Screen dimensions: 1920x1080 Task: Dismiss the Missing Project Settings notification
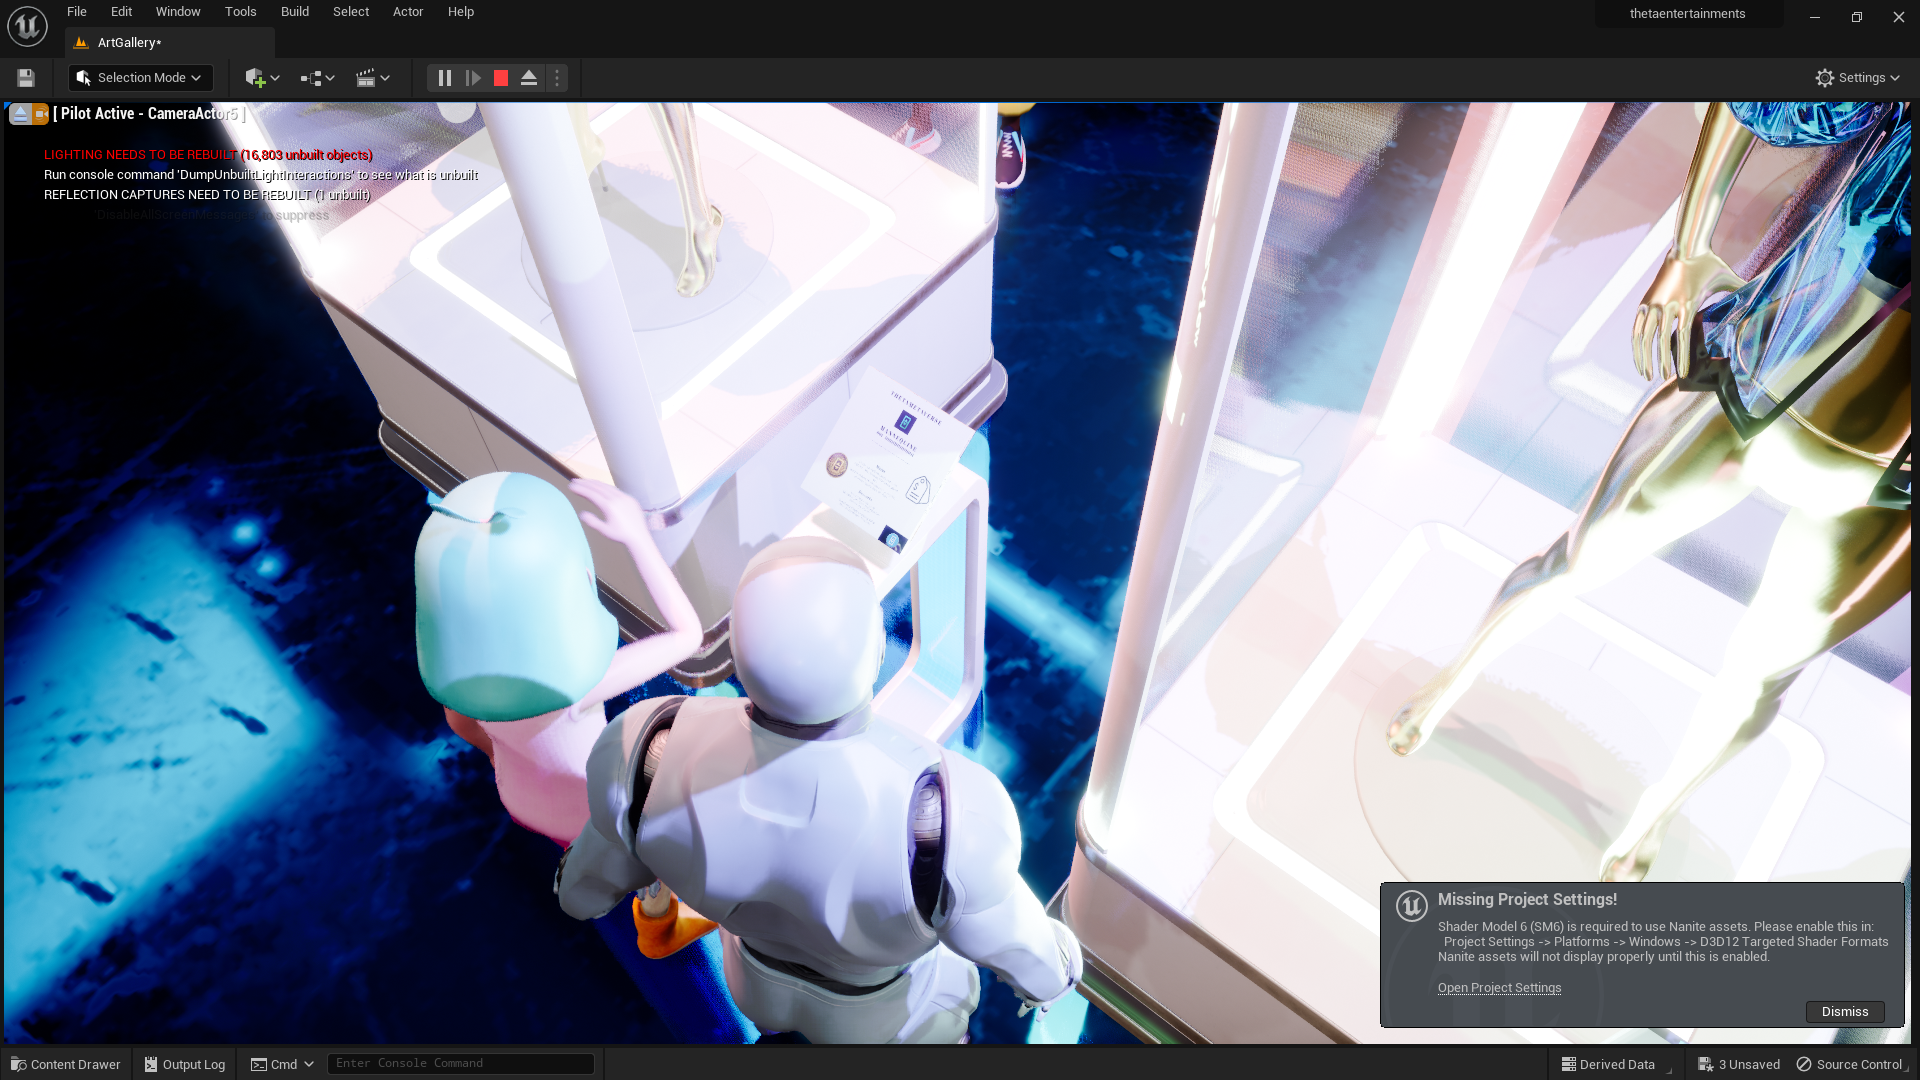pos(1844,1012)
